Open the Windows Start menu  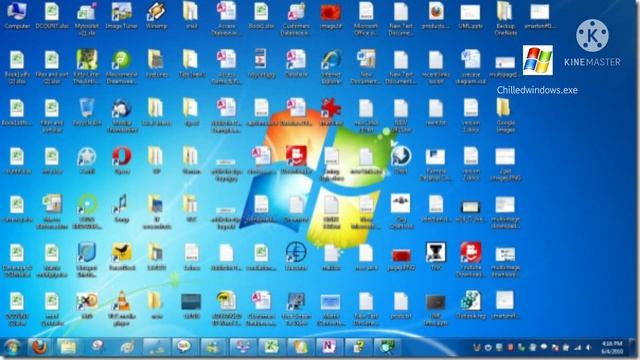pyautogui.click(x=12, y=348)
